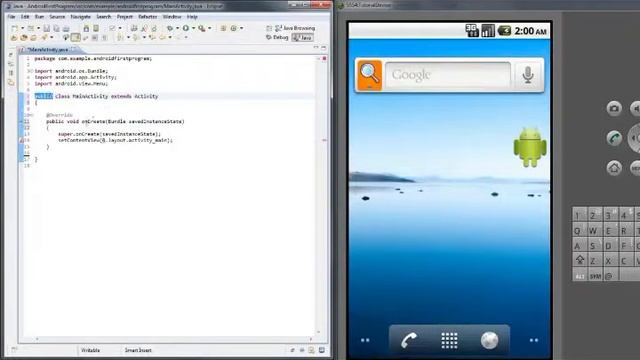Viewport: 640px width, 360px height.
Task: Open the Run menu
Action: pyautogui.click(x=40, y=17)
